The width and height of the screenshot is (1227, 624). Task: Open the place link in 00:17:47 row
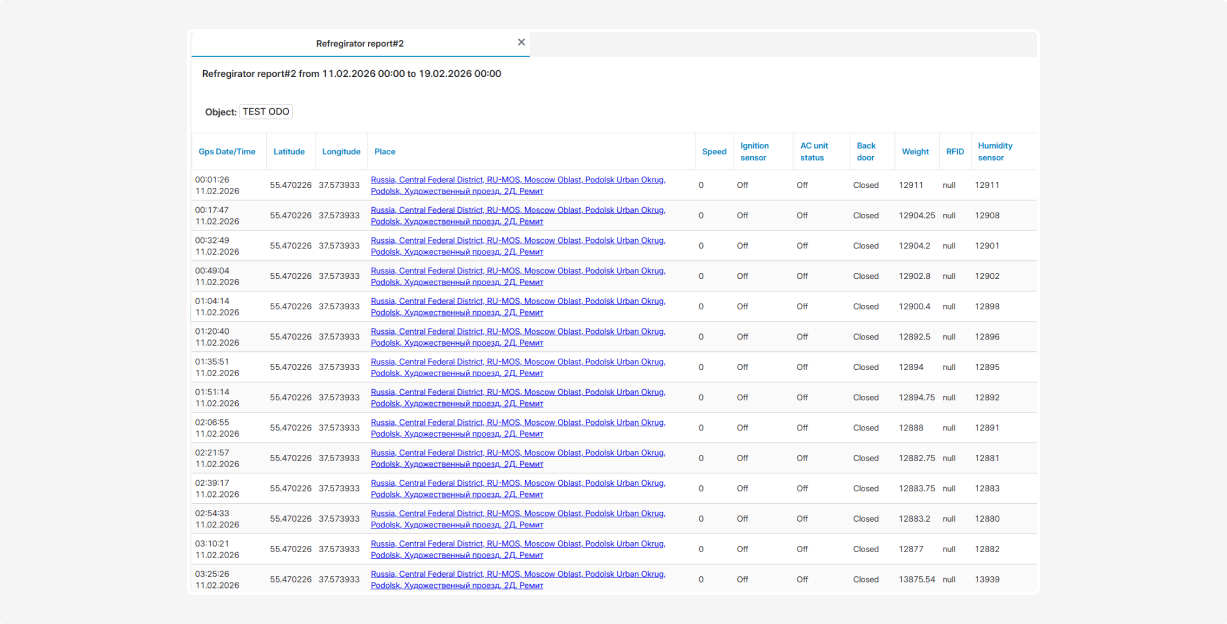[518, 216]
